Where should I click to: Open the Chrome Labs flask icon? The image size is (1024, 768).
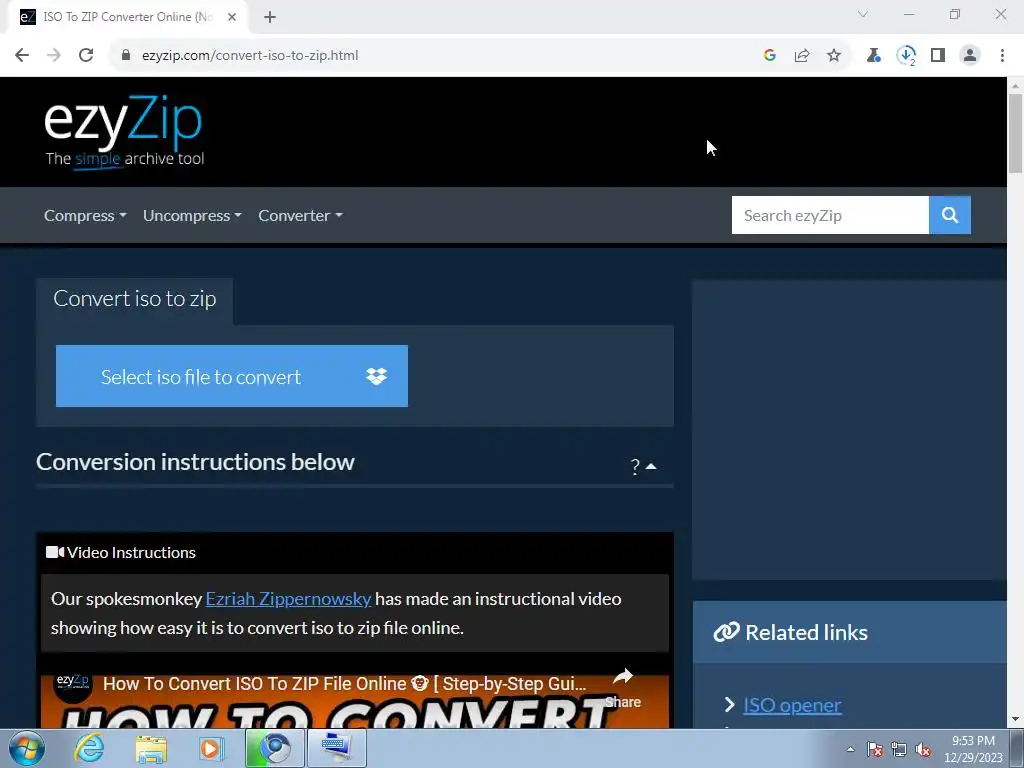pos(873,56)
